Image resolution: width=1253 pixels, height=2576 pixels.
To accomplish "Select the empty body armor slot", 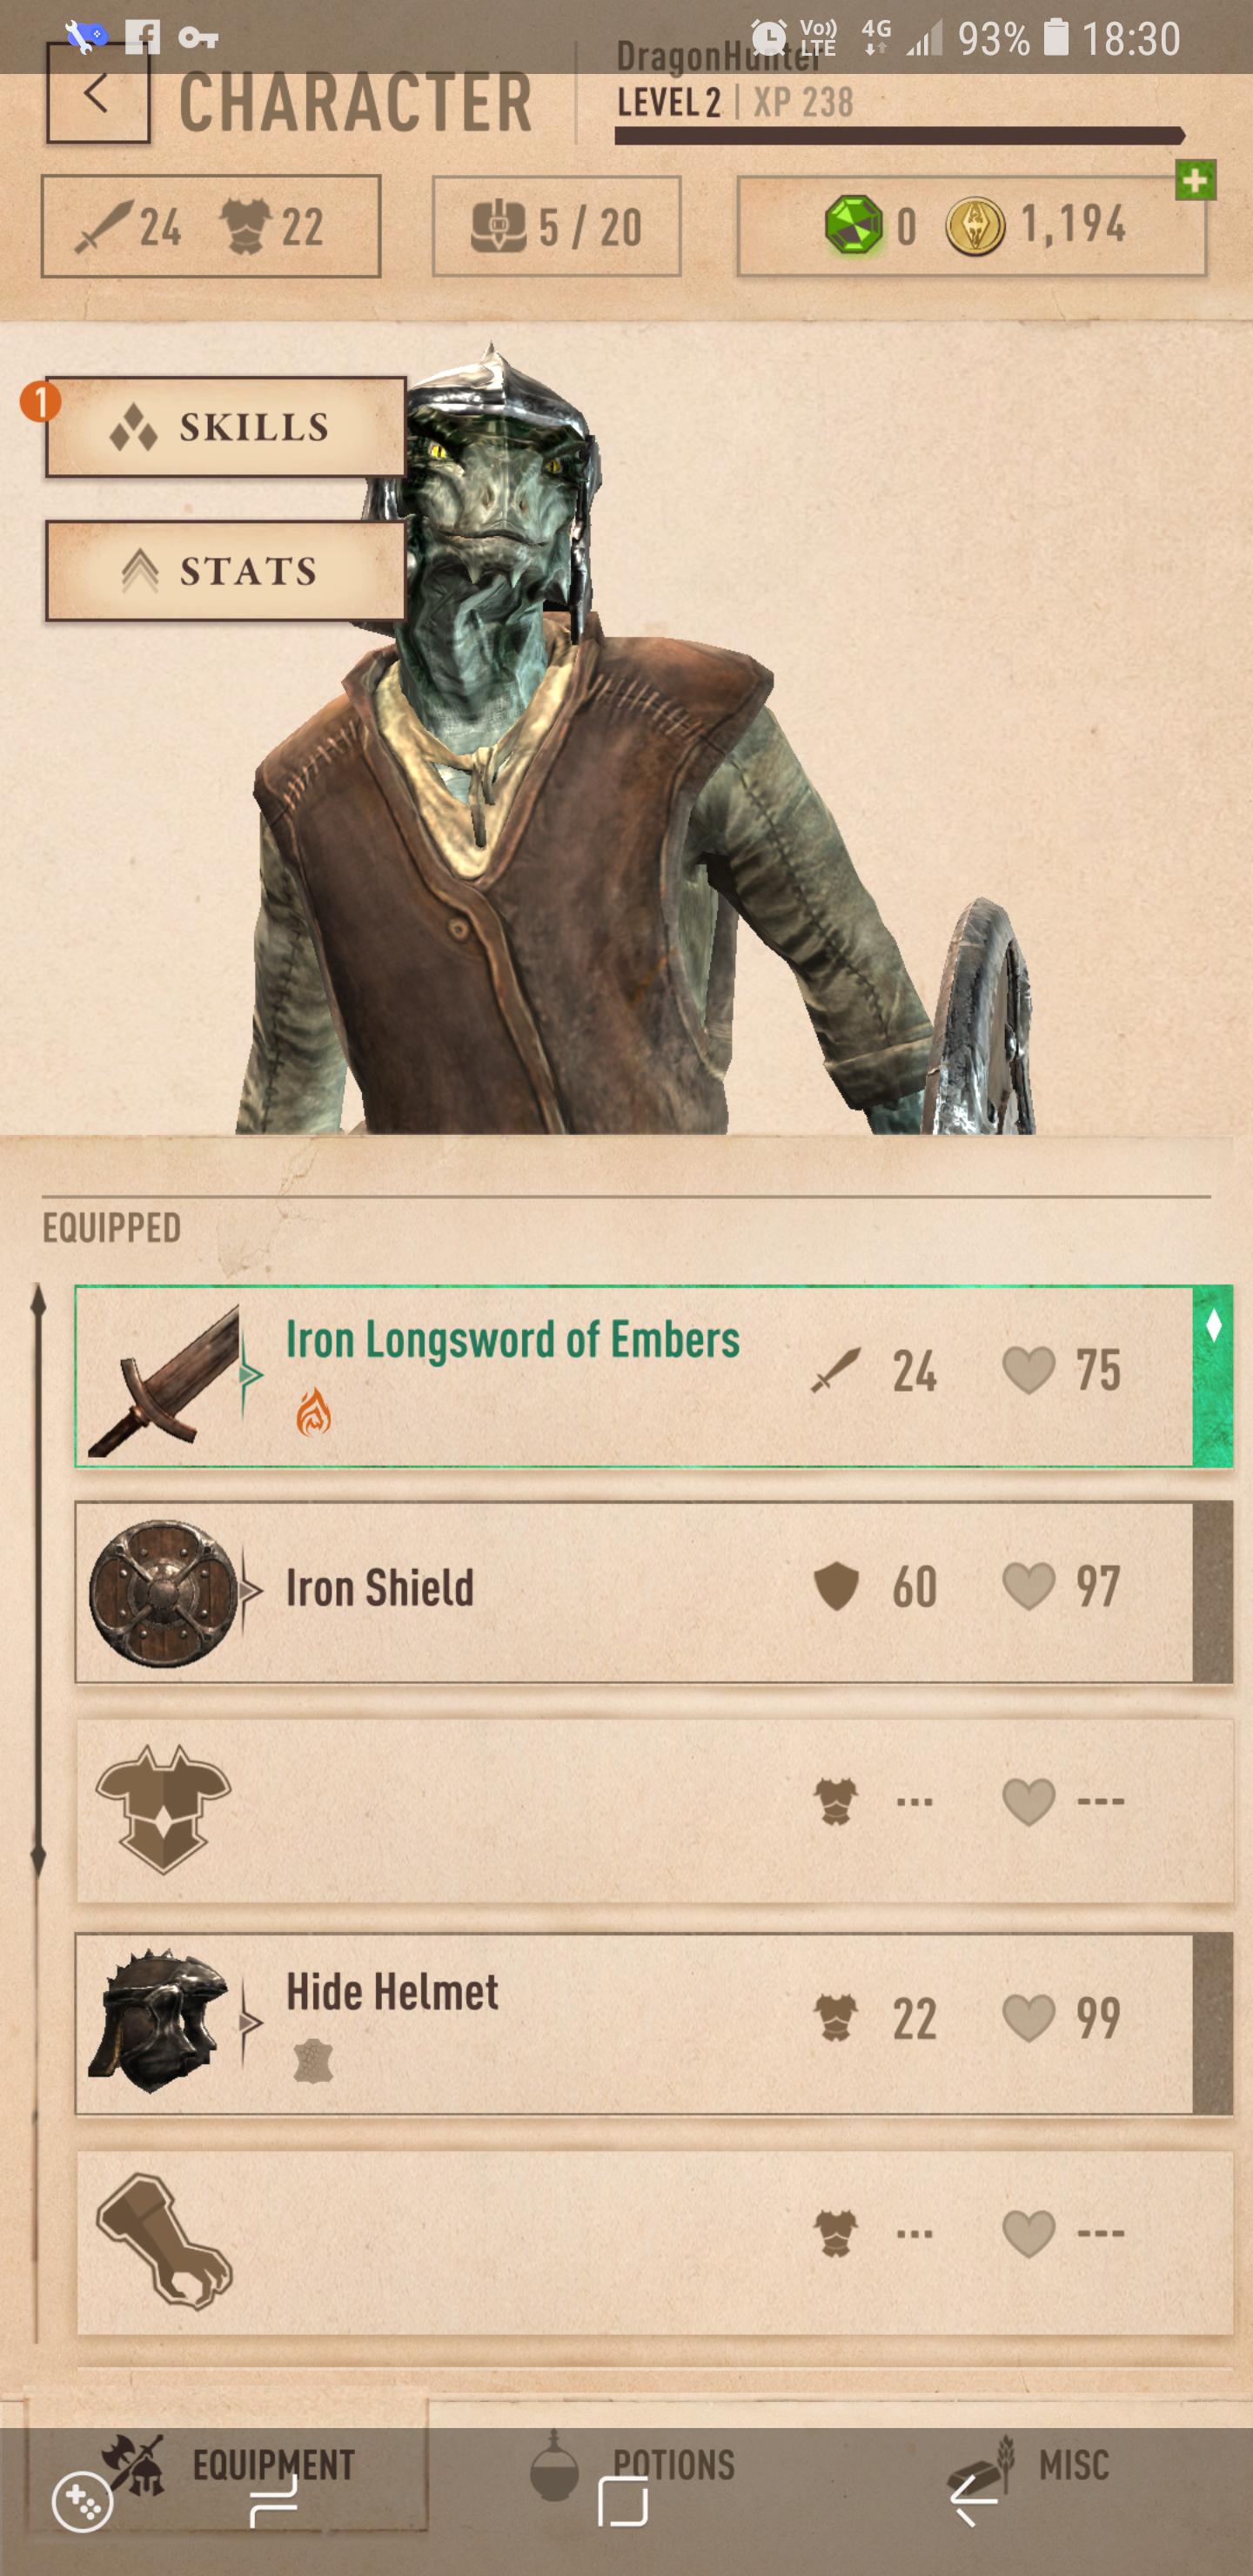I will pyautogui.click(x=654, y=1809).
